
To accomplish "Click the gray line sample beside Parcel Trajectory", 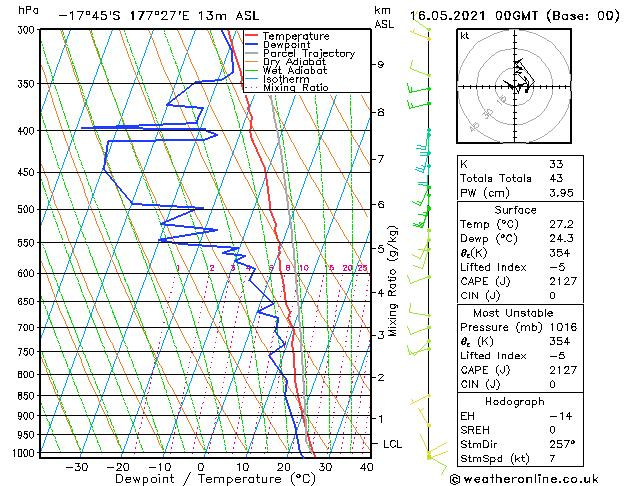I will [252, 53].
